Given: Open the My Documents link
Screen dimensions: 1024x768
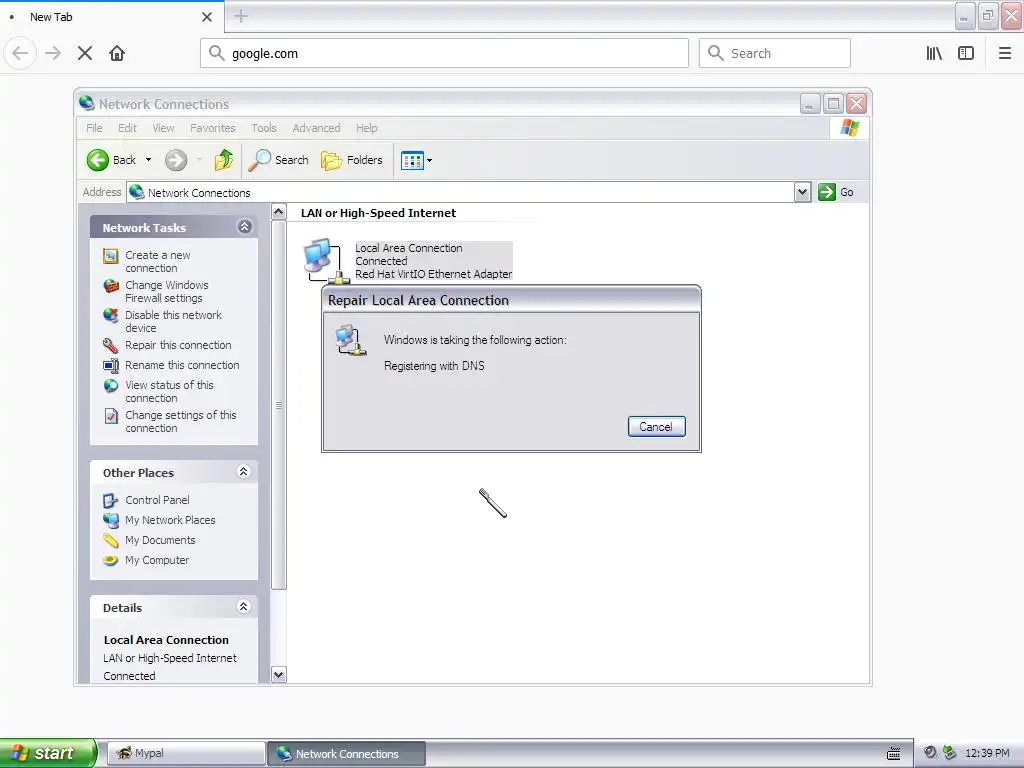Looking at the screenshot, I should click(160, 540).
